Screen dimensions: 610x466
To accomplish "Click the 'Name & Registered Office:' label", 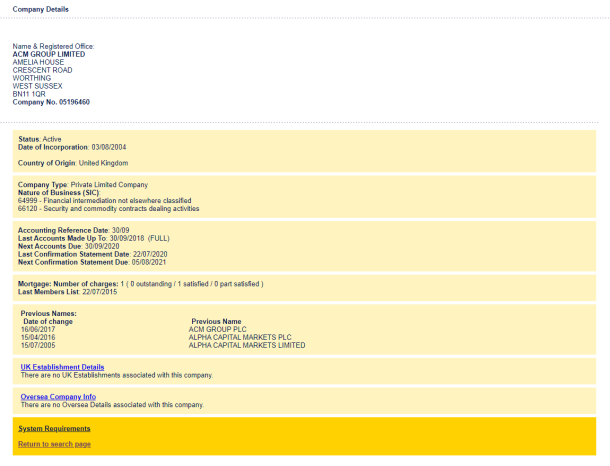I will pos(53,46).
